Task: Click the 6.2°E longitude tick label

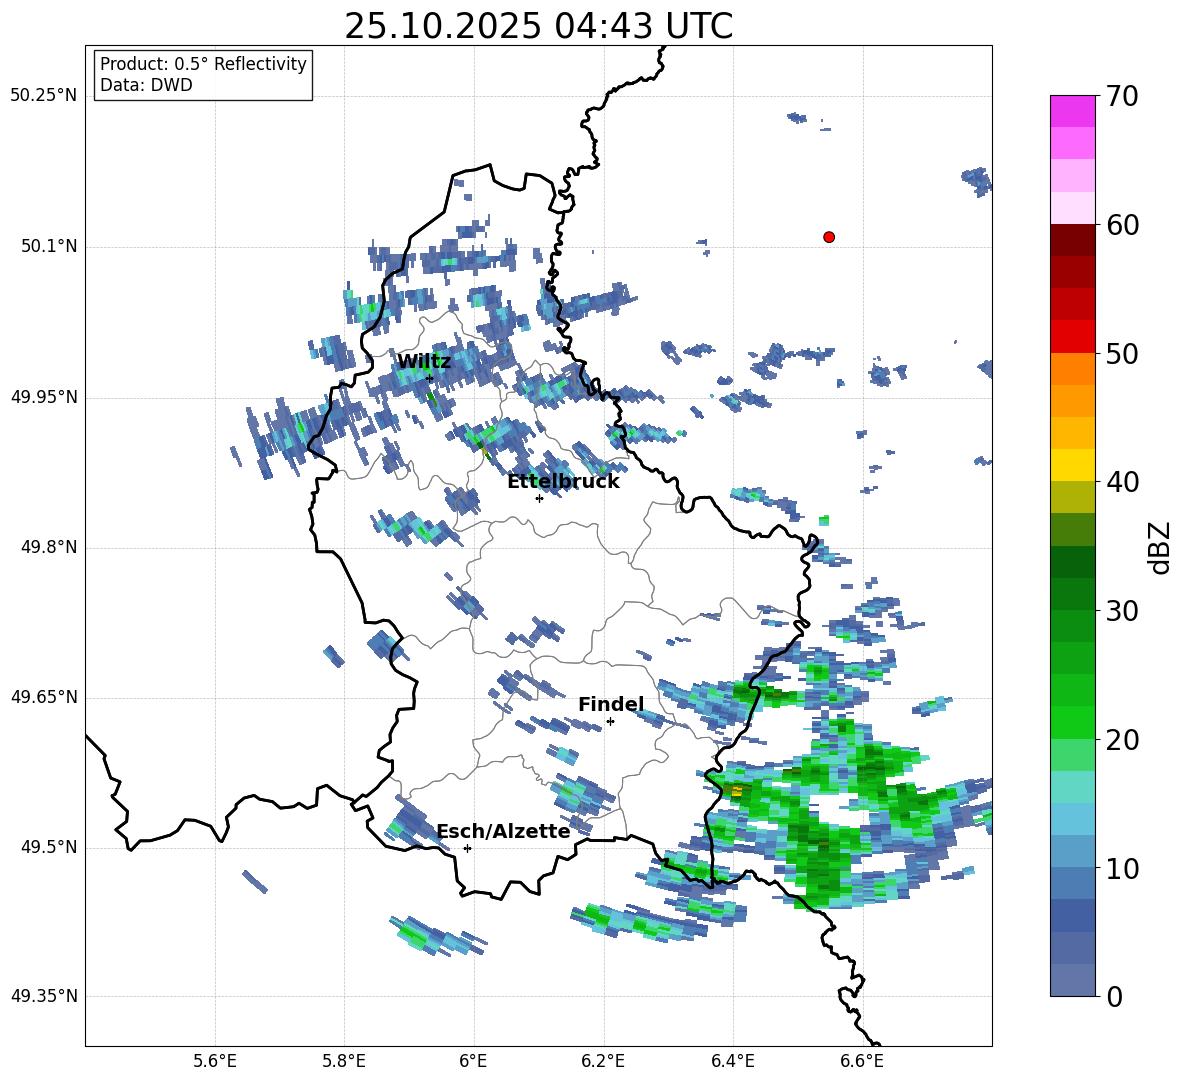Action: point(604,1060)
